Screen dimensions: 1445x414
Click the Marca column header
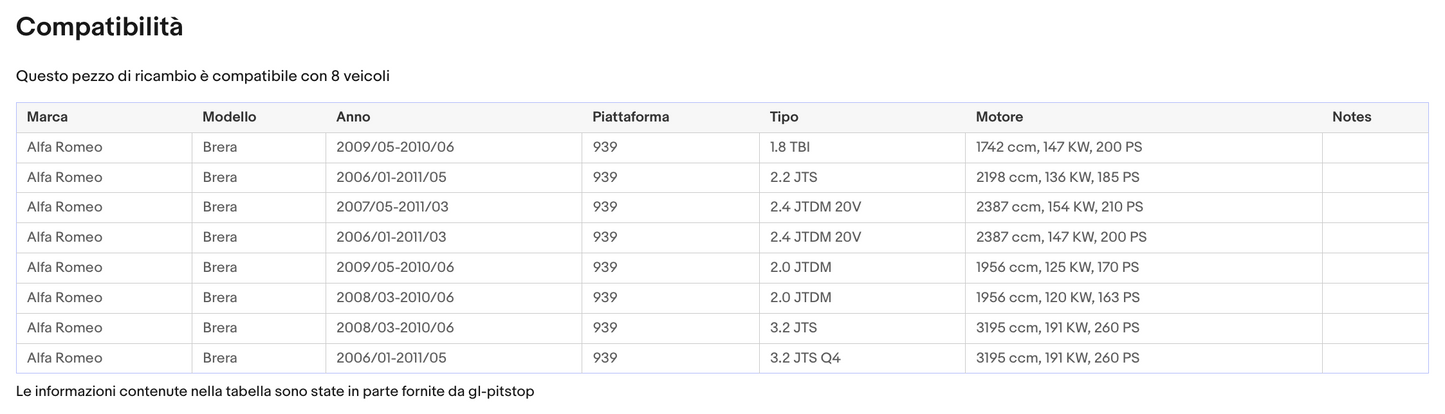(47, 117)
